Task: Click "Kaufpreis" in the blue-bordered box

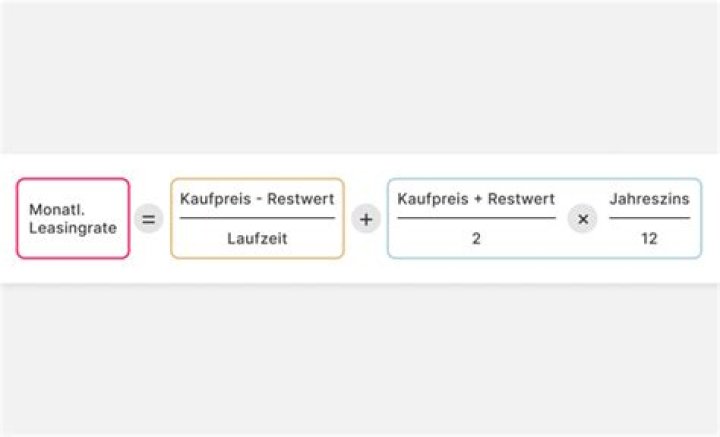Action: click(431, 199)
